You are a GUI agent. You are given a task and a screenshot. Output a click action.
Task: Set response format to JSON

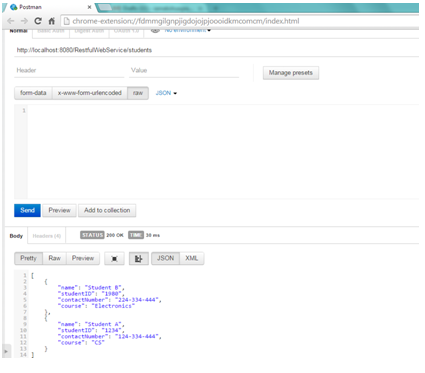[166, 258]
